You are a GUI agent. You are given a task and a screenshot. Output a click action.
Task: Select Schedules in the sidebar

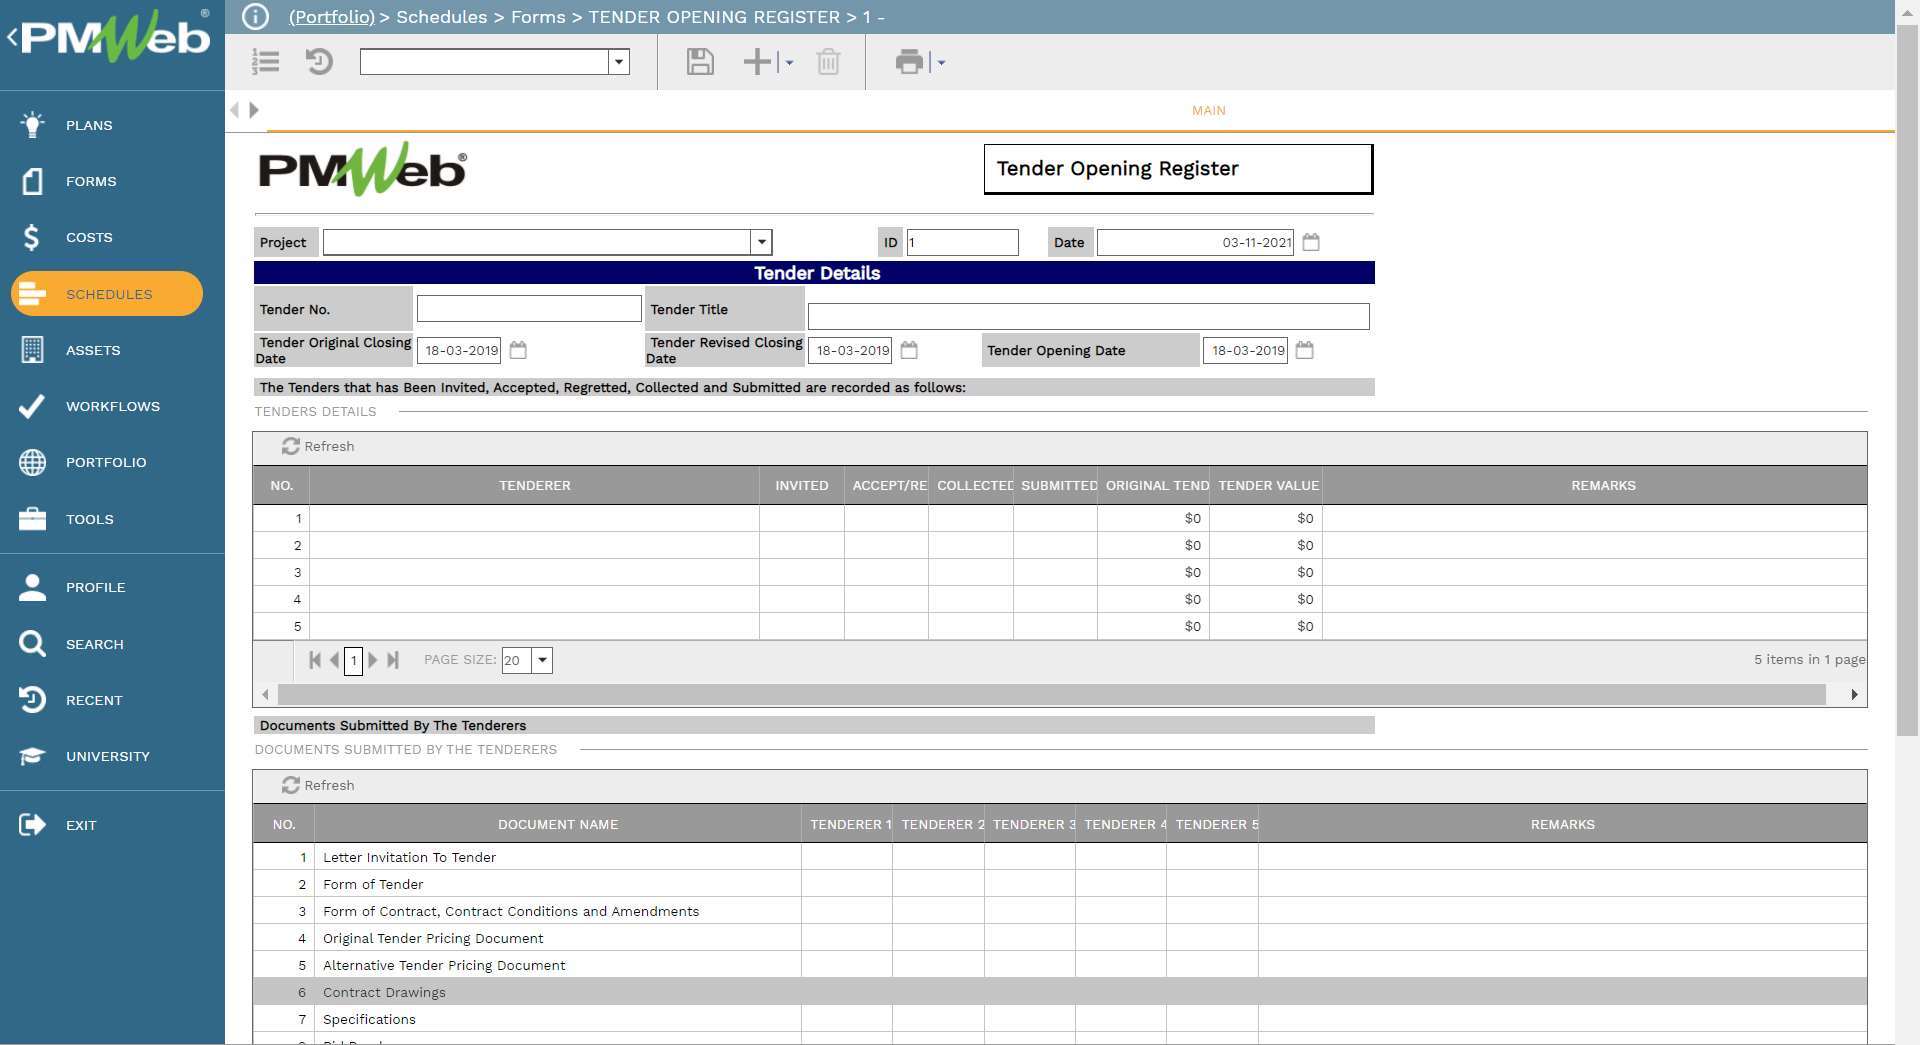pos(107,294)
